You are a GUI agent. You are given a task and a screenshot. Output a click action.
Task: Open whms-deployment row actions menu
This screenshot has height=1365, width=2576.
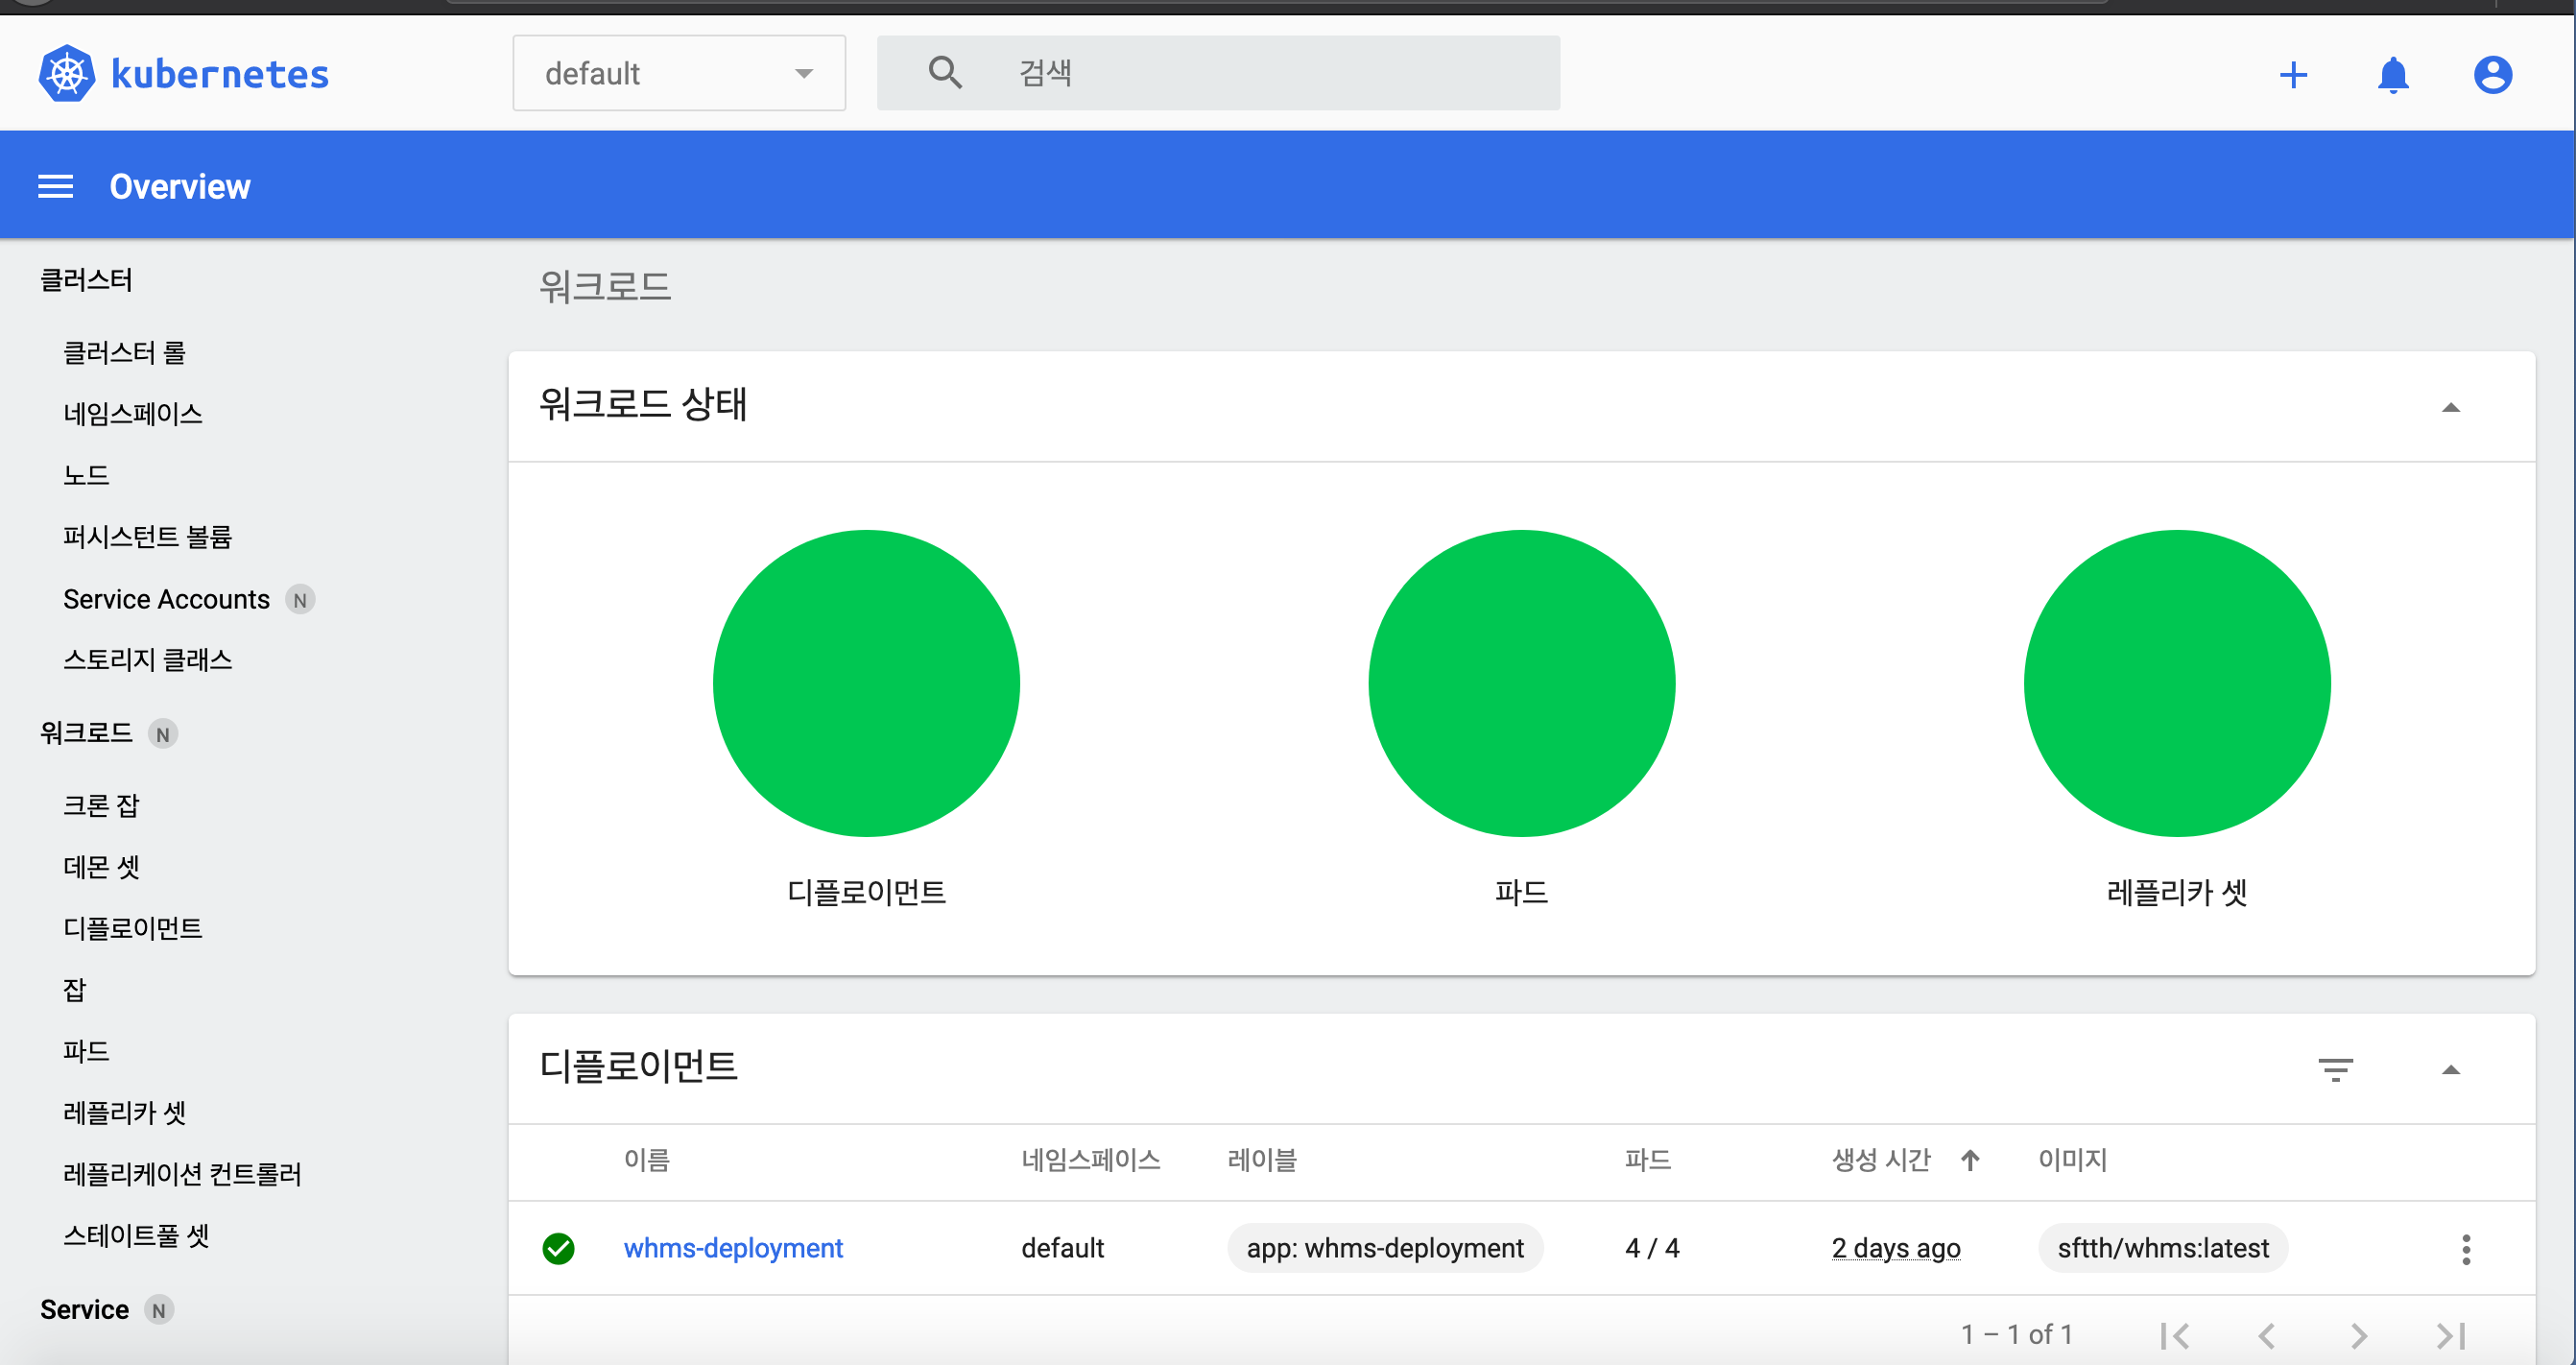(x=2466, y=1249)
